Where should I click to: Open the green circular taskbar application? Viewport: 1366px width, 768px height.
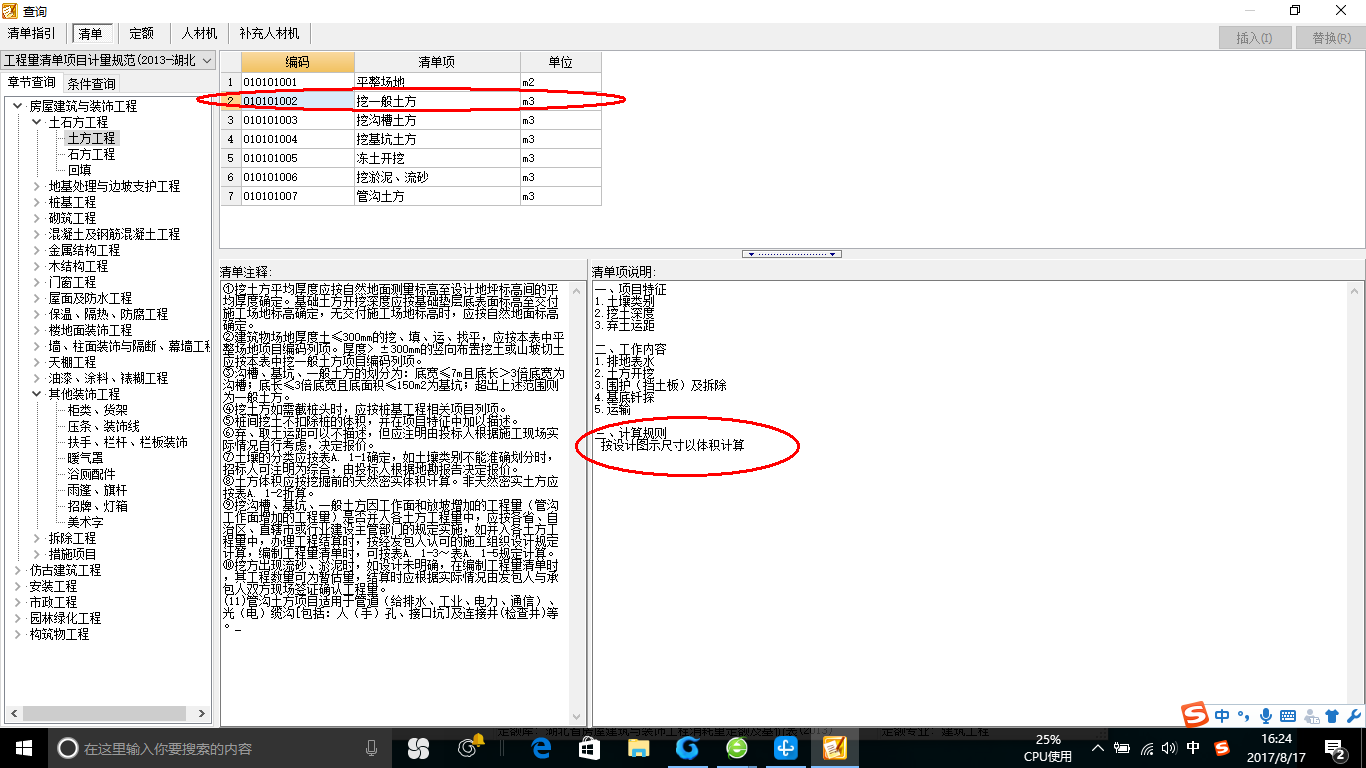[x=736, y=748]
